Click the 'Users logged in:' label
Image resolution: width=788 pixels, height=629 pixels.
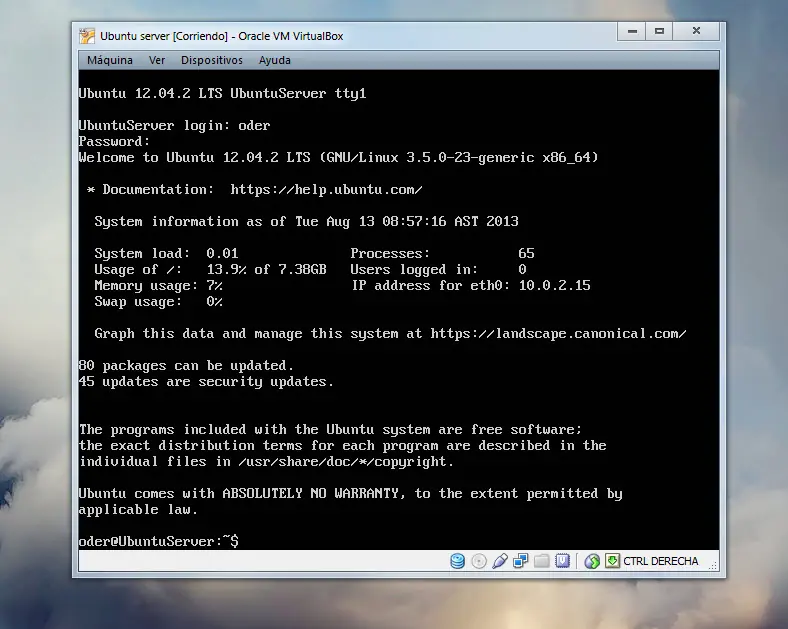[414, 269]
